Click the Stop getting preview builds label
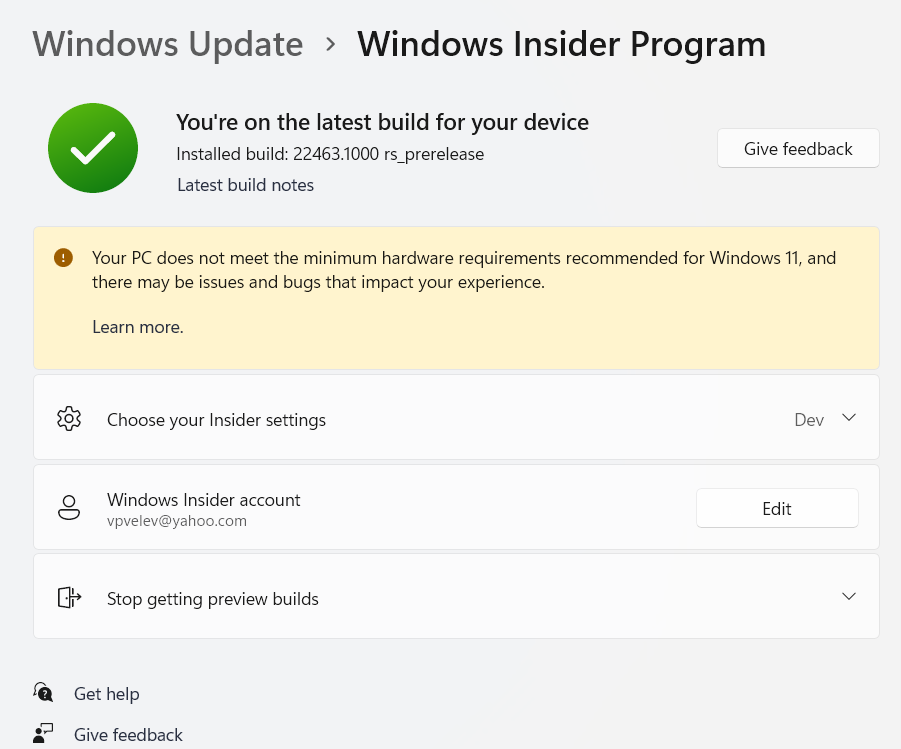Image resolution: width=901 pixels, height=749 pixels. pyautogui.click(x=213, y=599)
